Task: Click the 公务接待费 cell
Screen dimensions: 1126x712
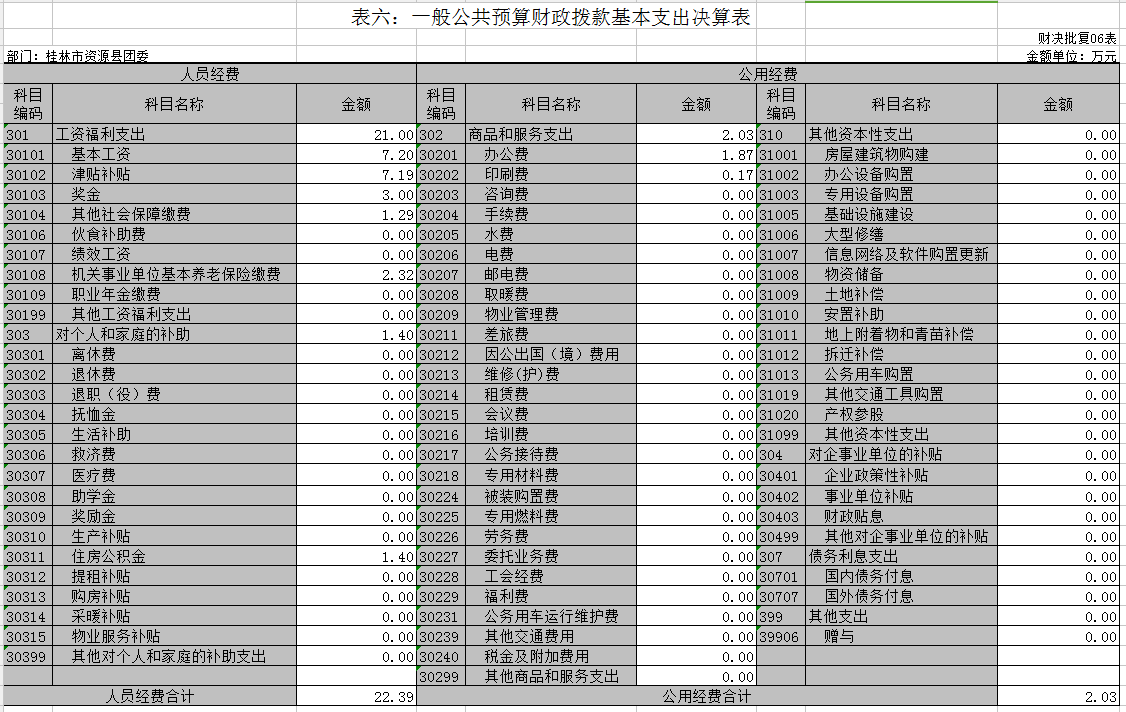Action: [550, 455]
